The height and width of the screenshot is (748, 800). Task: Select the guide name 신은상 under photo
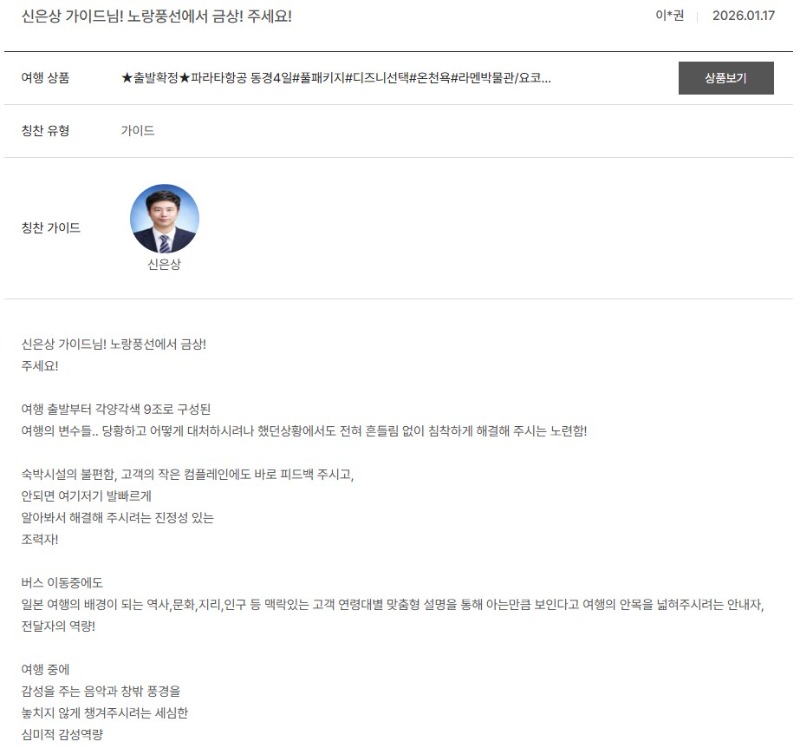click(x=164, y=264)
